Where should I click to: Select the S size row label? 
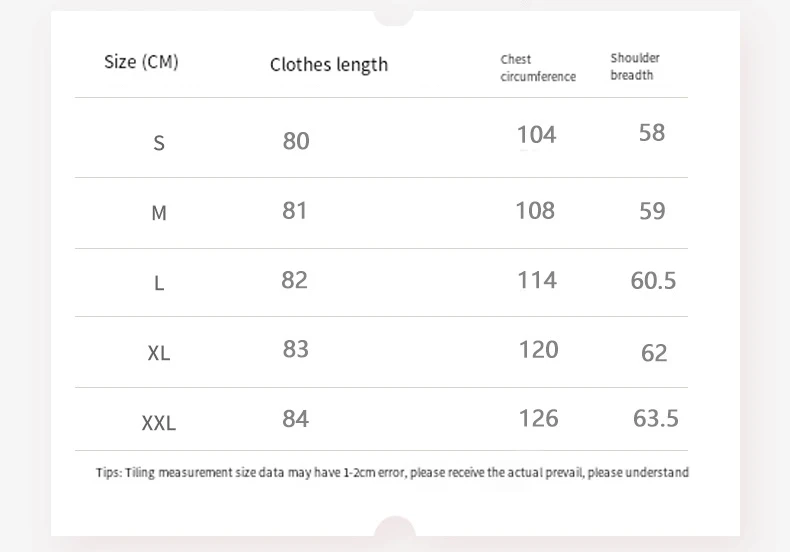click(x=158, y=143)
